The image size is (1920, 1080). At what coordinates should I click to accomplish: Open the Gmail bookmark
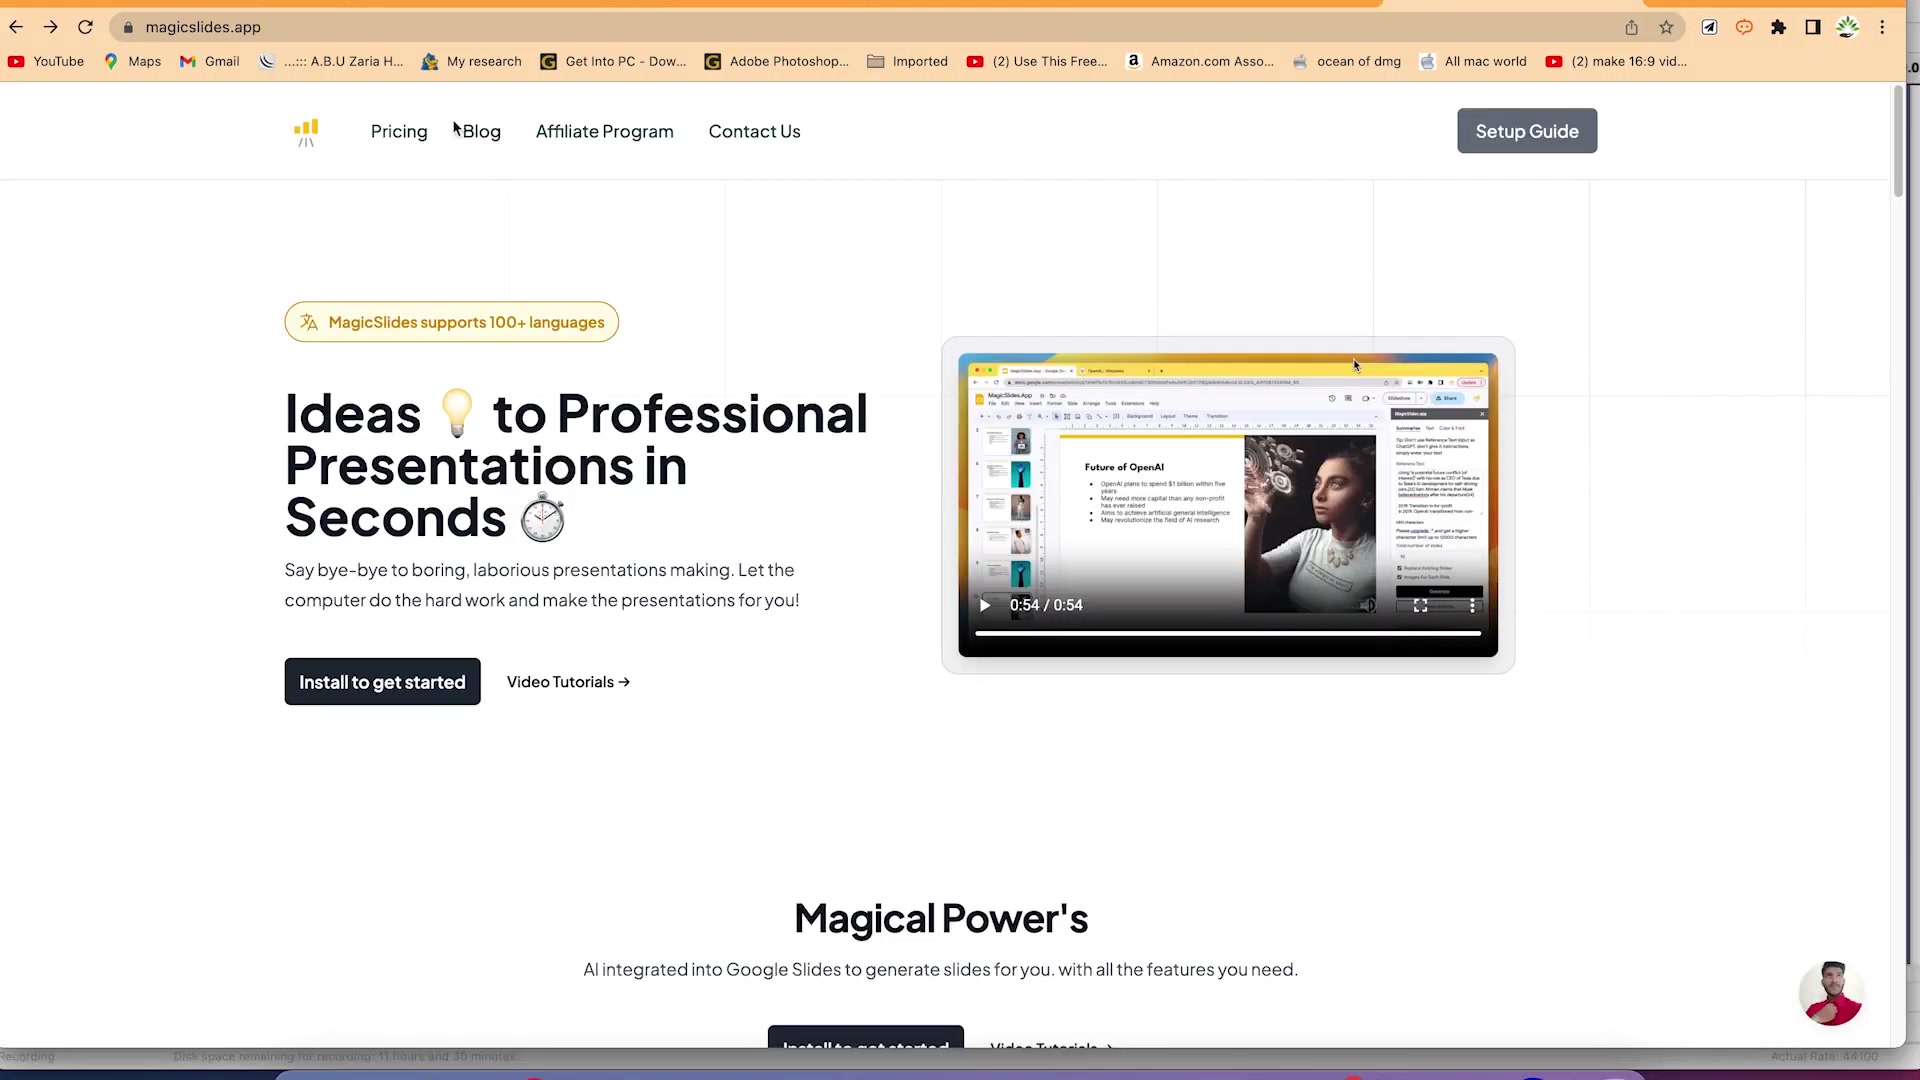[210, 61]
